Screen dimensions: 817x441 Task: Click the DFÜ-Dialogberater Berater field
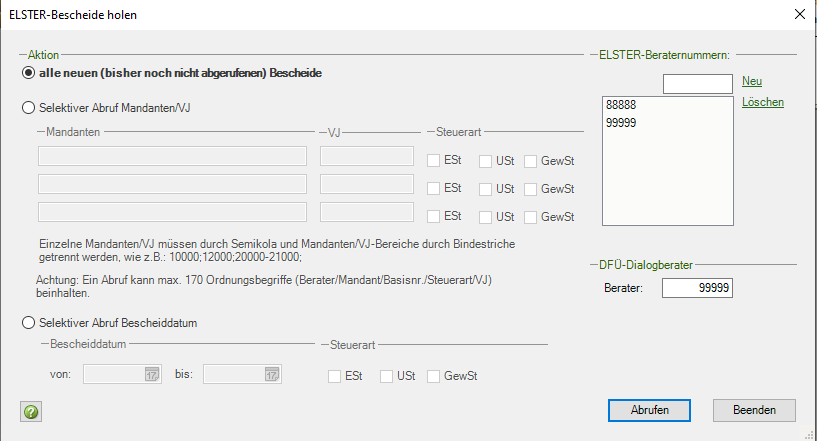pos(697,288)
